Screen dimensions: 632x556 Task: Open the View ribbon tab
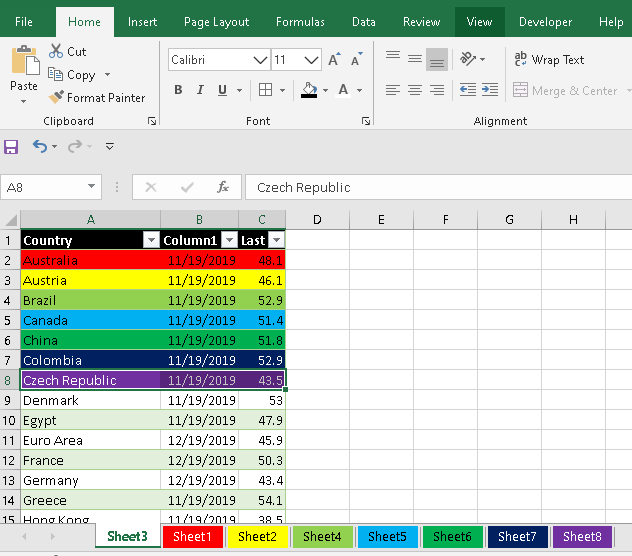coord(479,22)
